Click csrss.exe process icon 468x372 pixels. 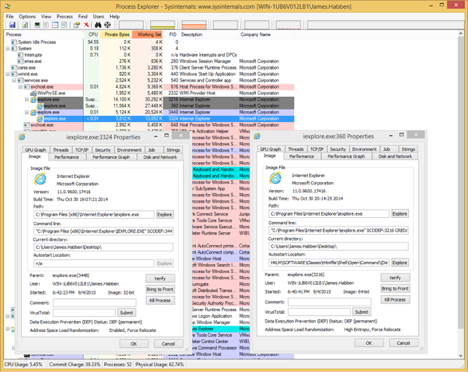[x=14, y=68]
